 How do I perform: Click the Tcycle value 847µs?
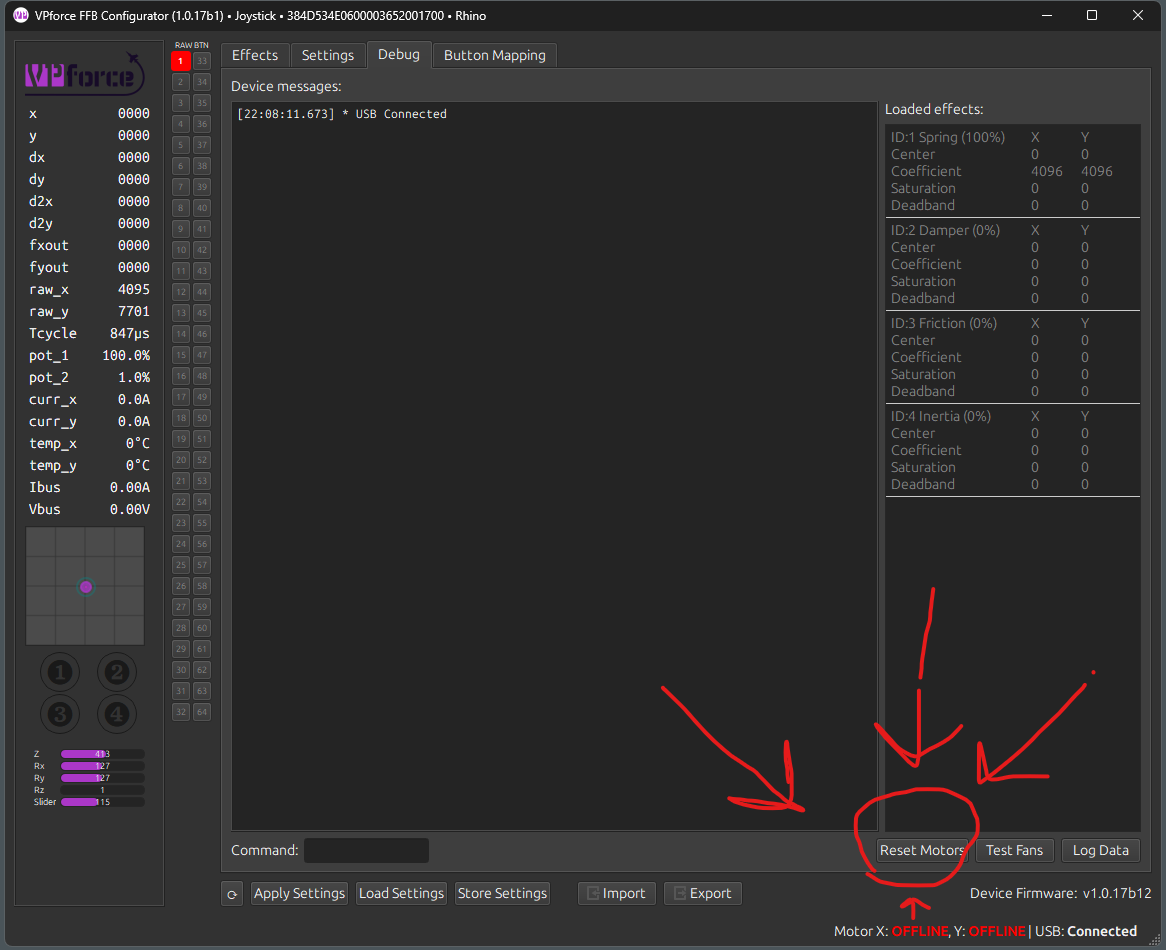(129, 333)
